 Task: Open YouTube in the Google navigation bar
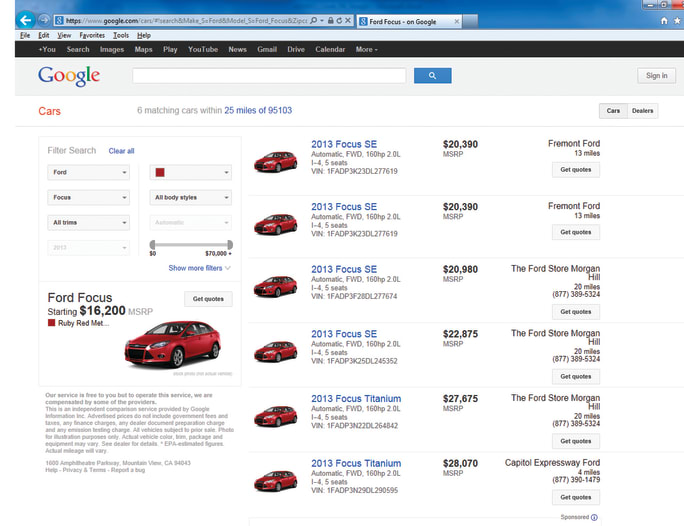coord(203,49)
